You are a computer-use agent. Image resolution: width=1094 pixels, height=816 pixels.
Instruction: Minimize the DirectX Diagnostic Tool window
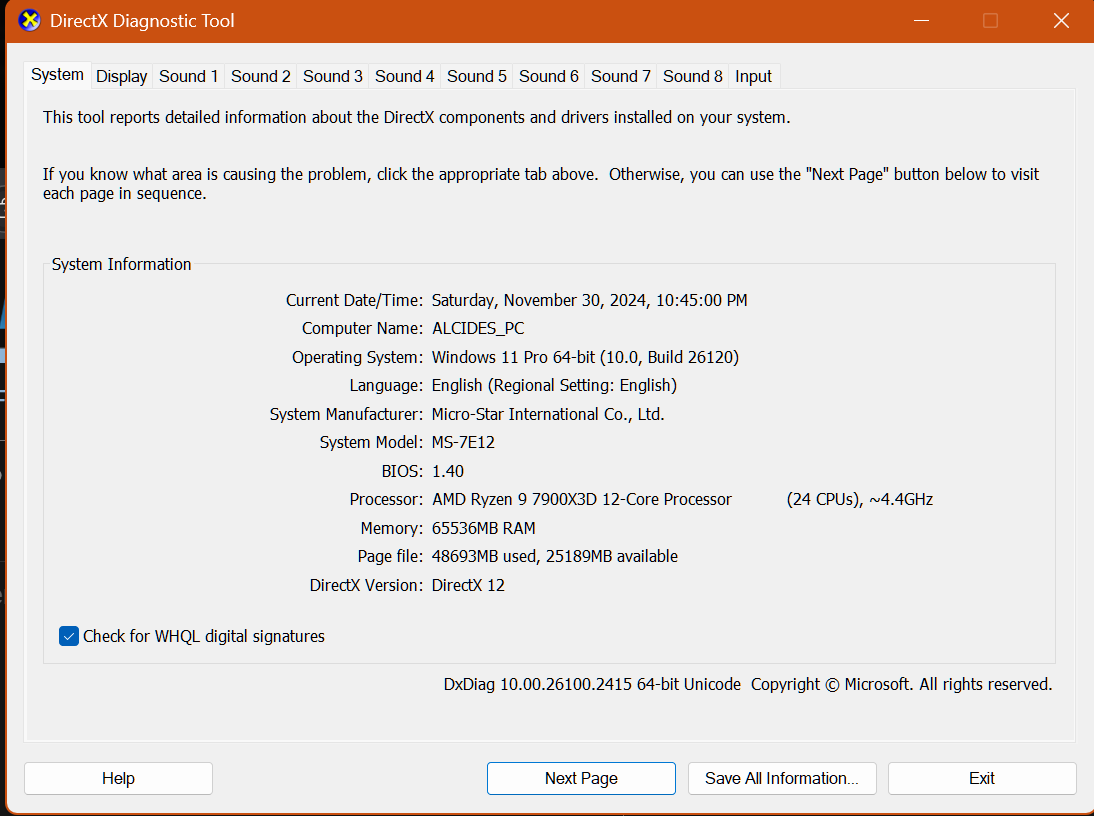pyautogui.click(x=922, y=21)
